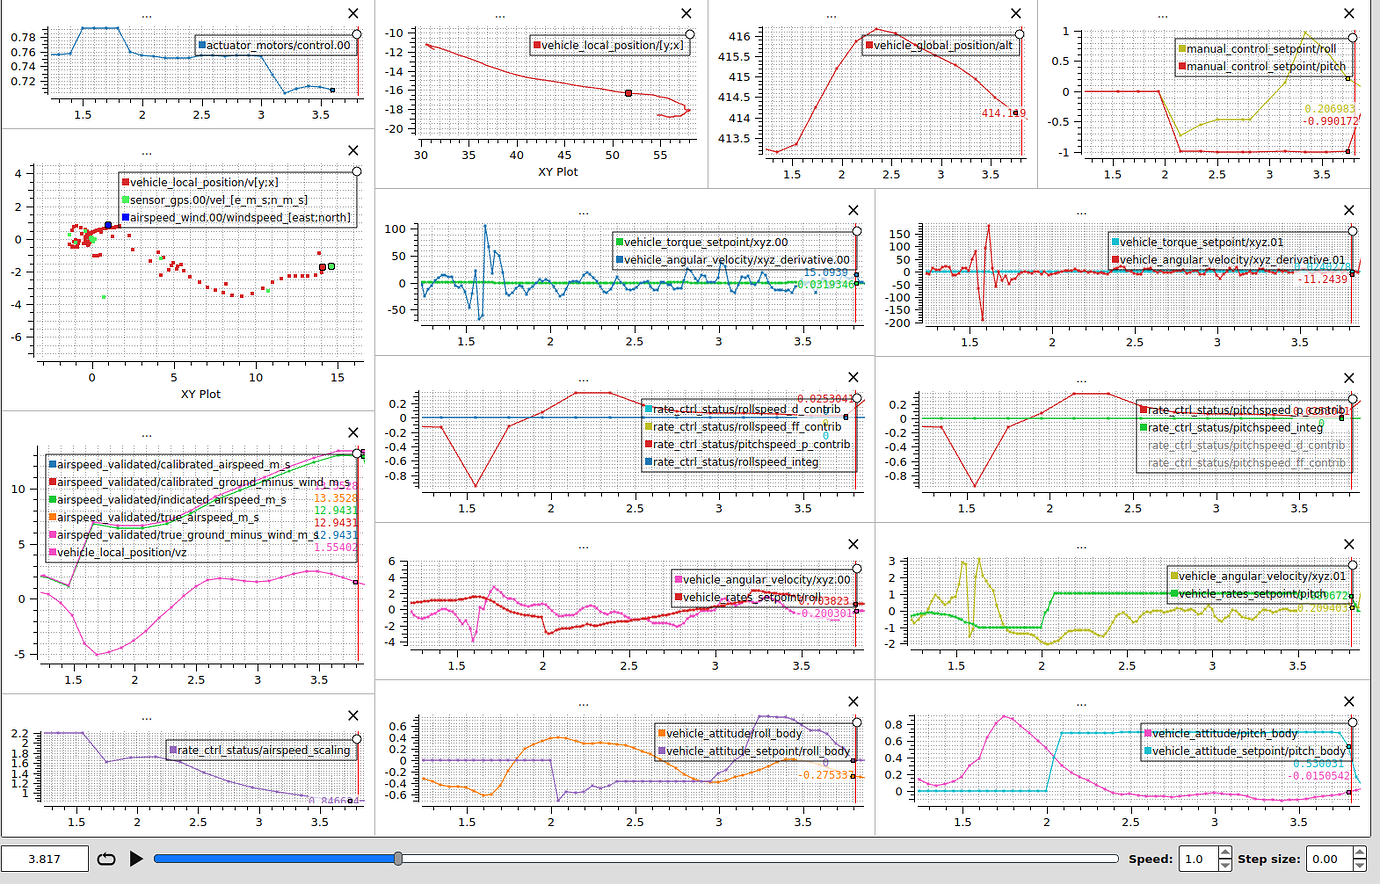The width and height of the screenshot is (1380, 884).
Task: Click the legend corner circle on vehicle_attitude/pitch_body plot
Action: tap(1353, 722)
